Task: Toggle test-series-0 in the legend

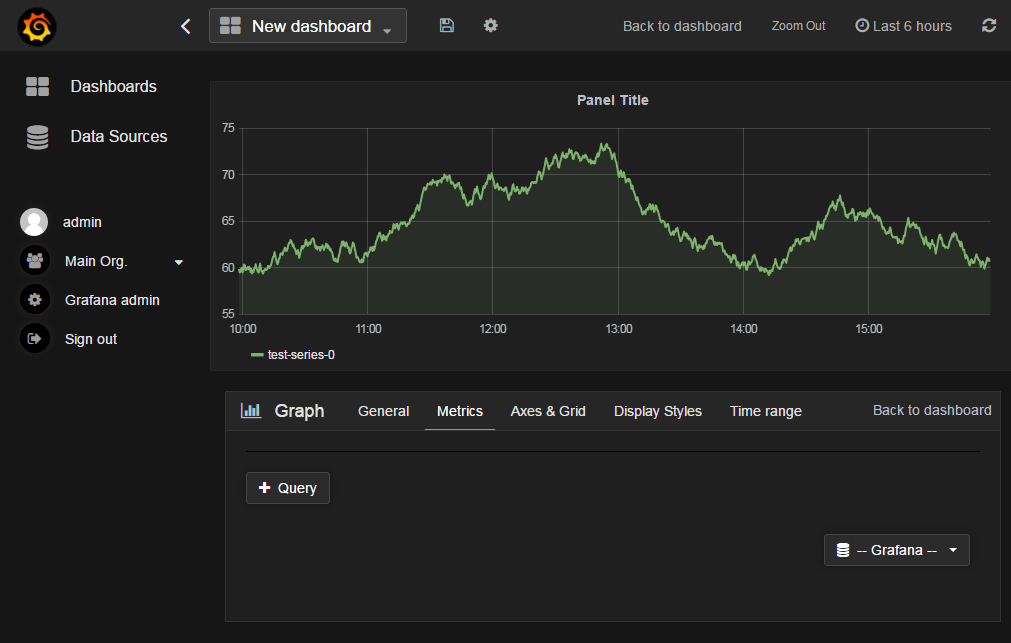Action: 301,355
